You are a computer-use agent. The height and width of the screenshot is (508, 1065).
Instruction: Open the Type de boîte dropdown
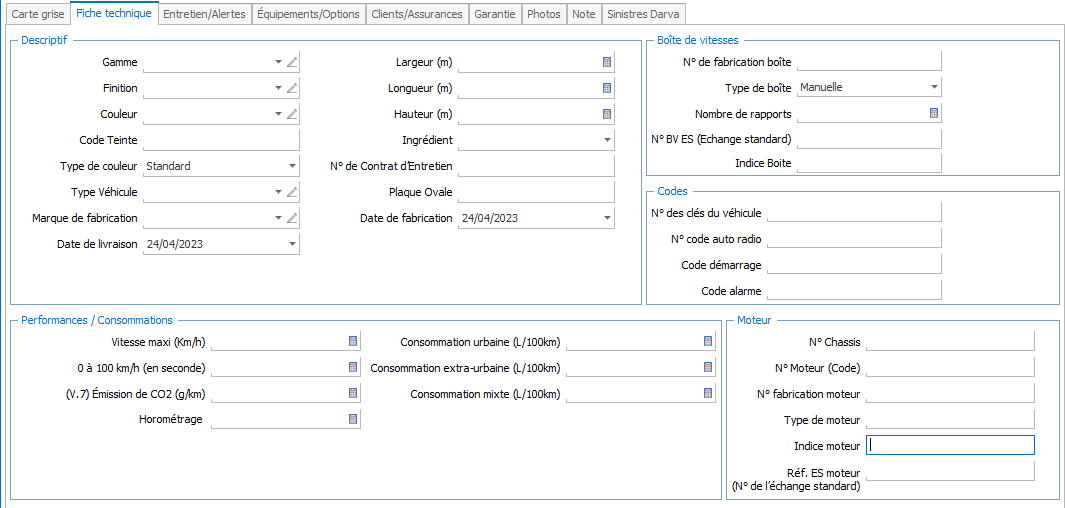[934, 87]
